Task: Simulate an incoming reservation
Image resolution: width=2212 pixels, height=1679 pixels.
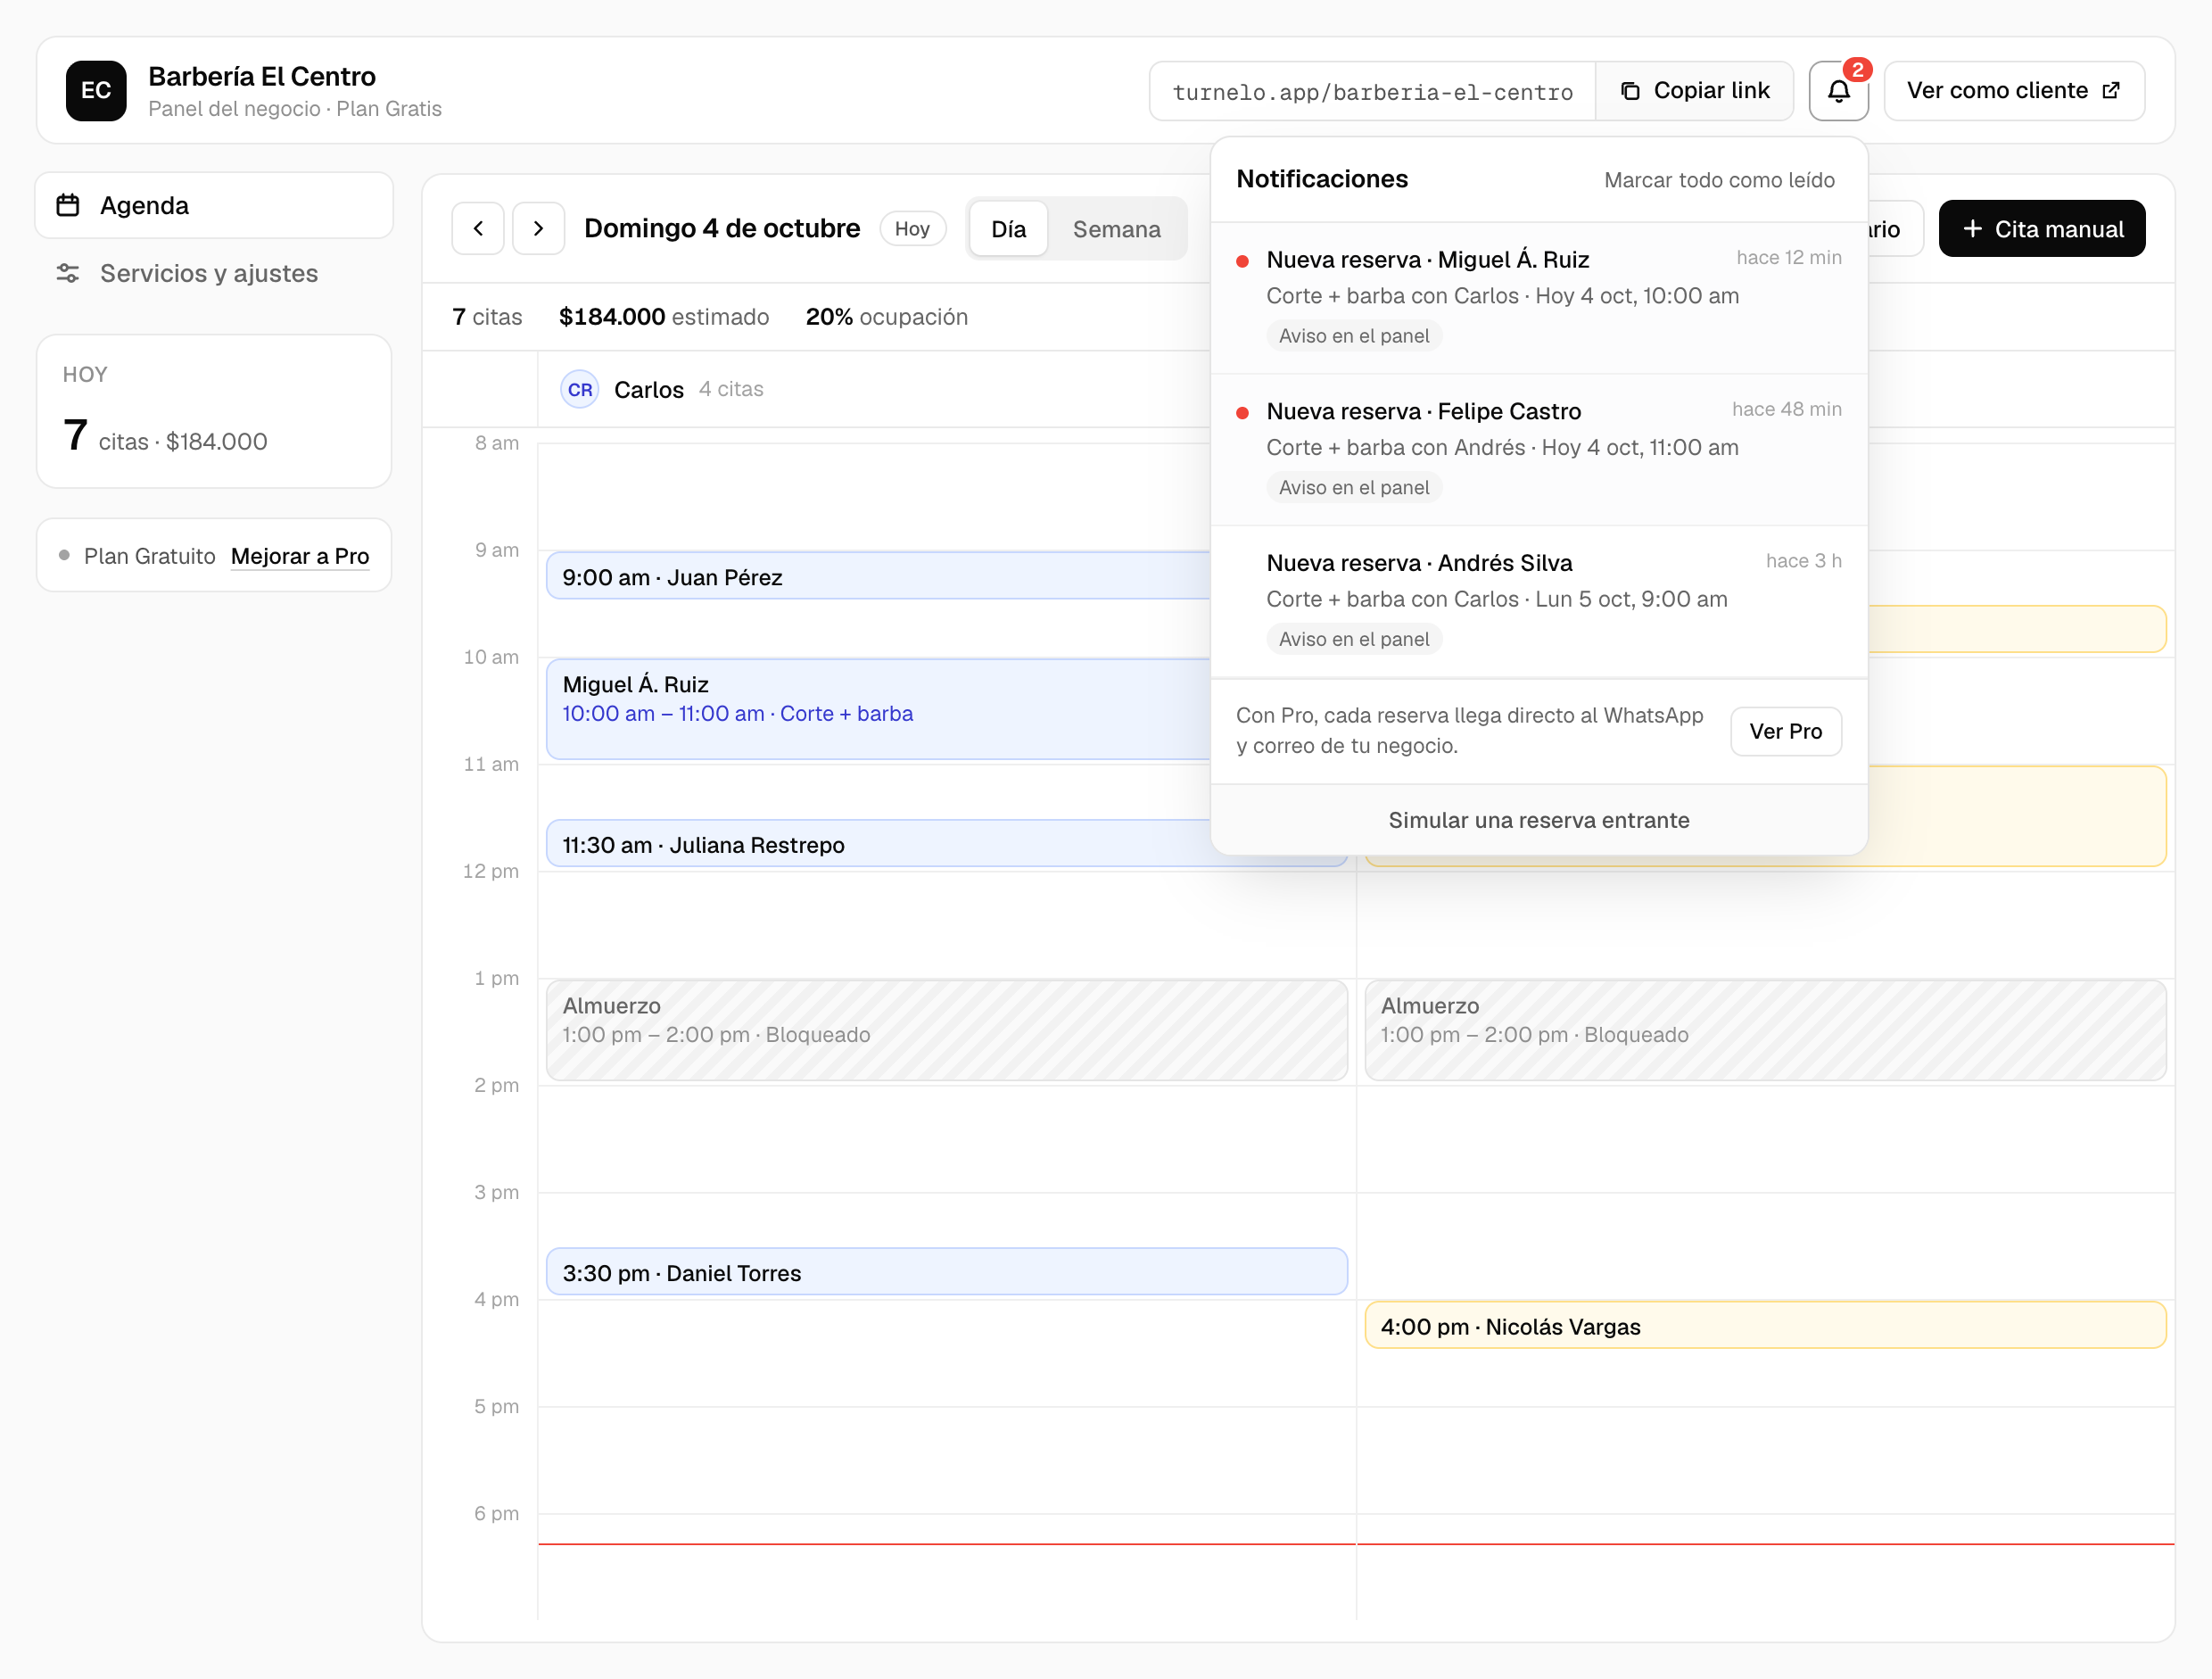Action: click(1539, 820)
